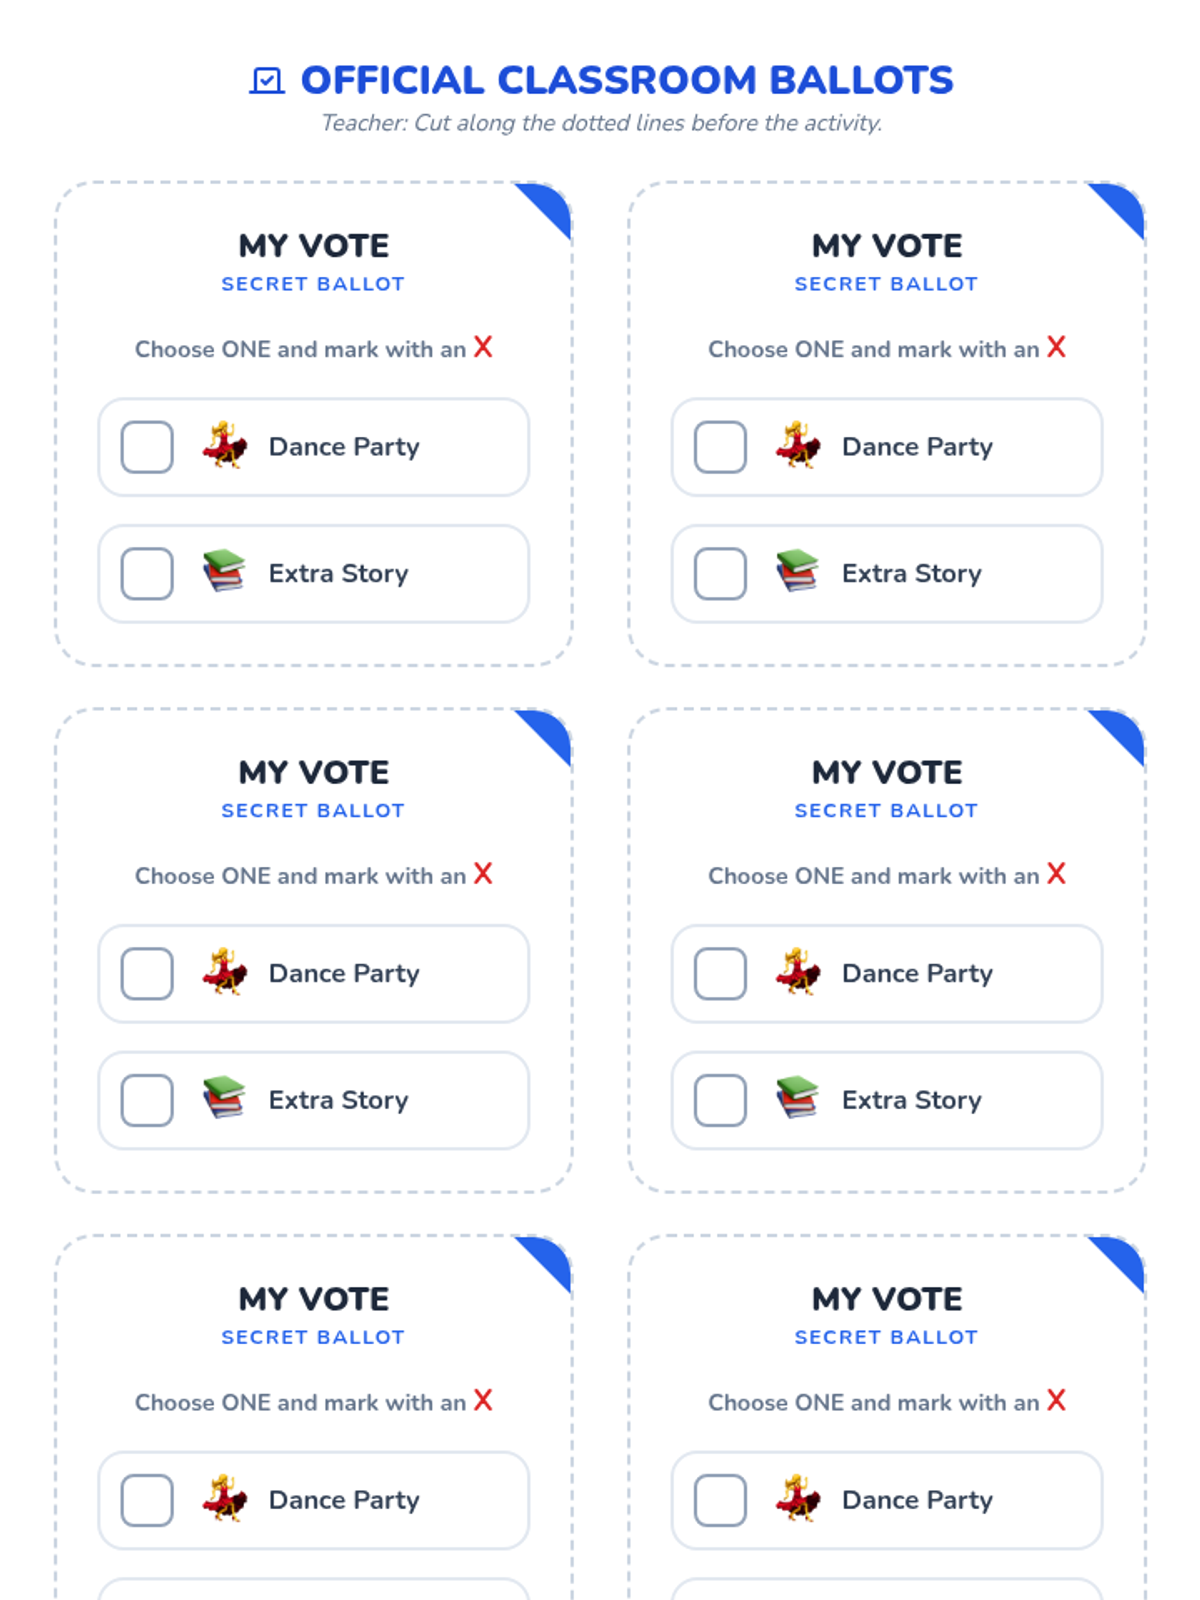This screenshot has height=1600, width=1200.
Task: Click the MY VOTE title on the bottom-left ballot
Action: pos(314,1298)
